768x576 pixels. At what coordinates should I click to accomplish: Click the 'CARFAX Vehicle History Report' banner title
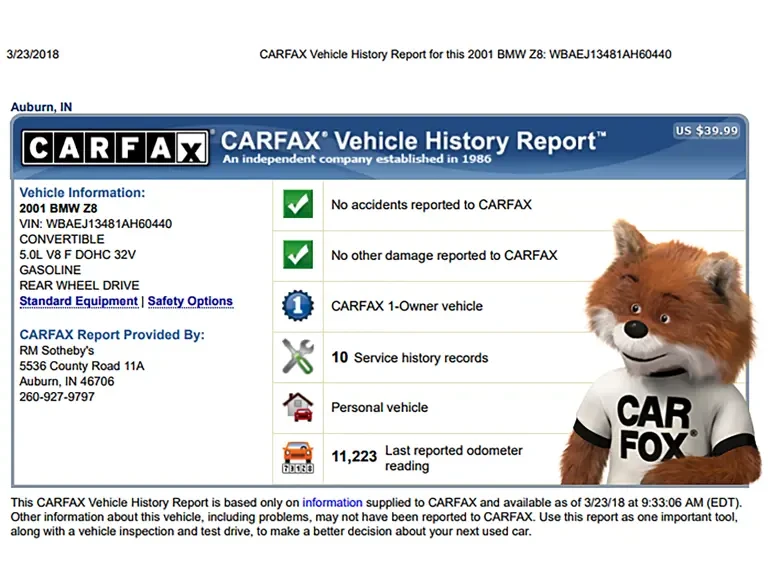[x=413, y=141]
